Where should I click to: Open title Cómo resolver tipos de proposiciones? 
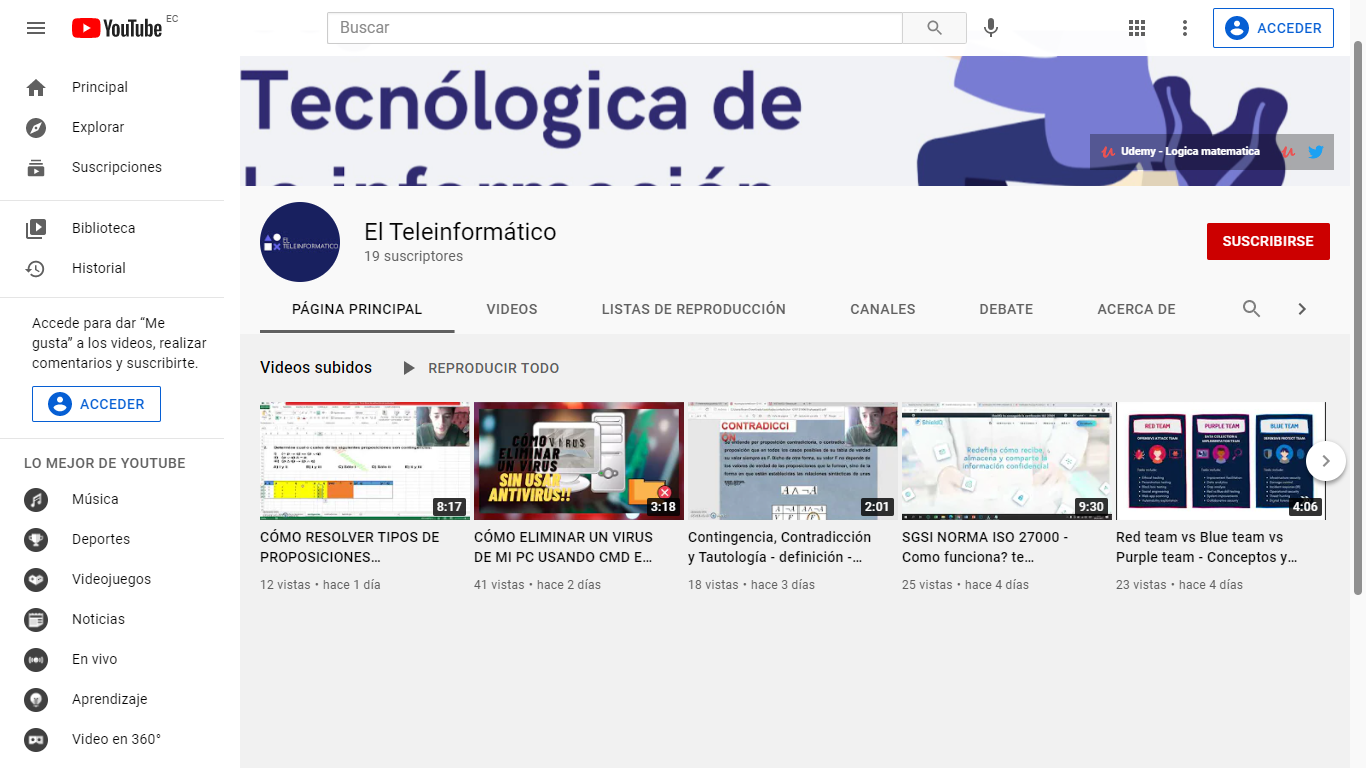click(350, 547)
